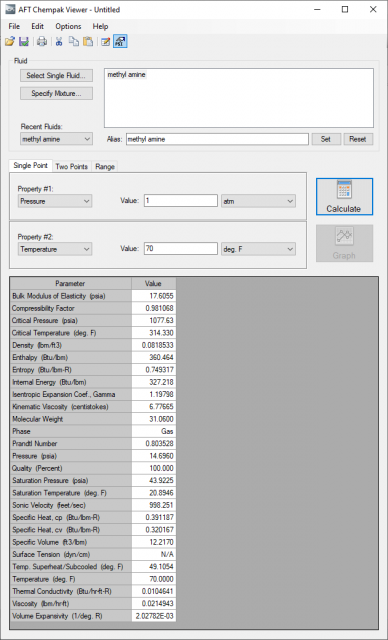Screen dimensions: 388x640
Task: Click the Value column header
Action: (x=153, y=283)
